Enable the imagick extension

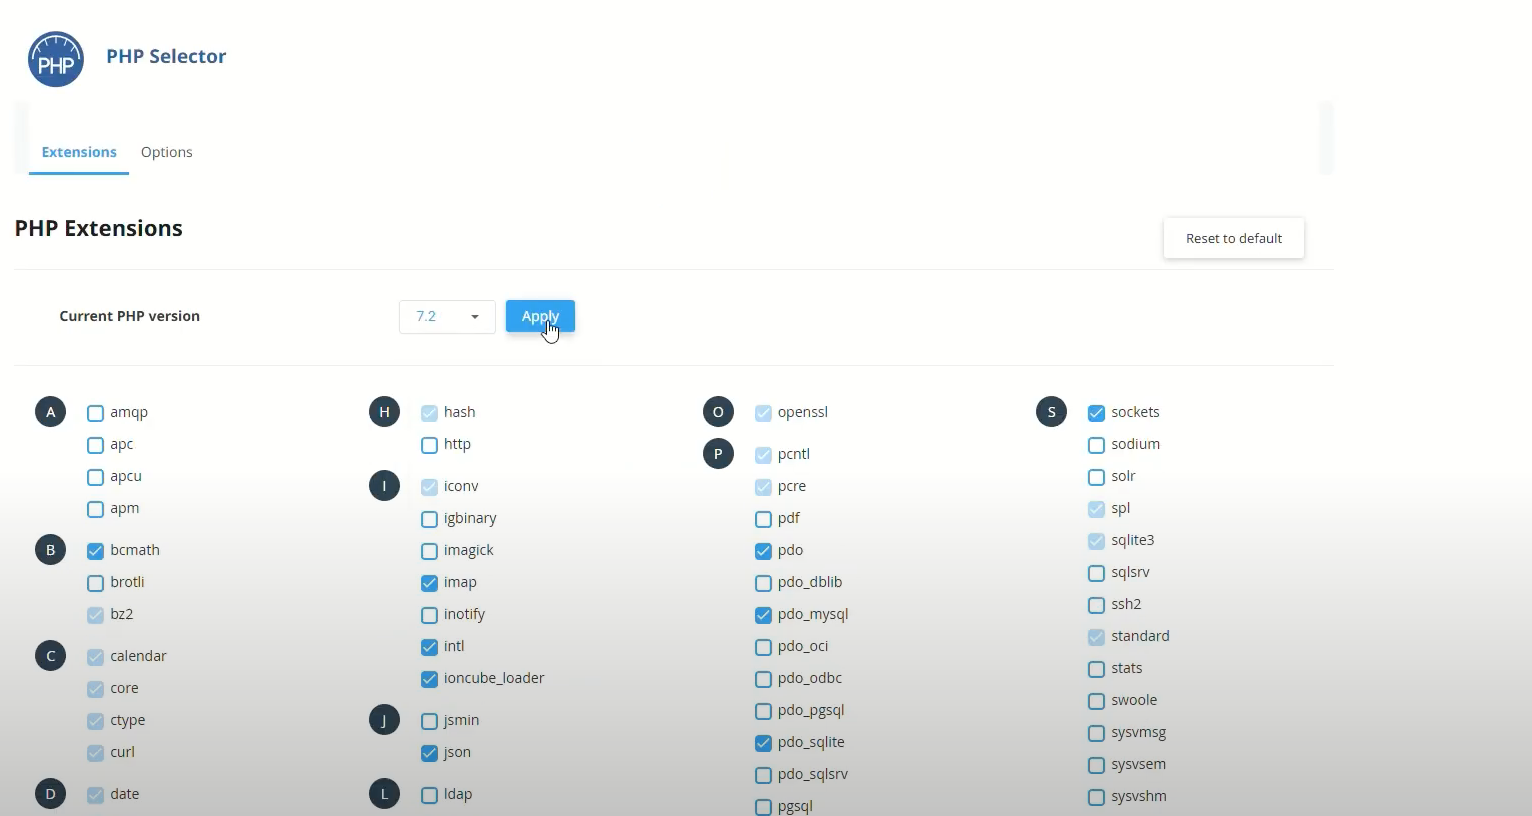coord(429,551)
